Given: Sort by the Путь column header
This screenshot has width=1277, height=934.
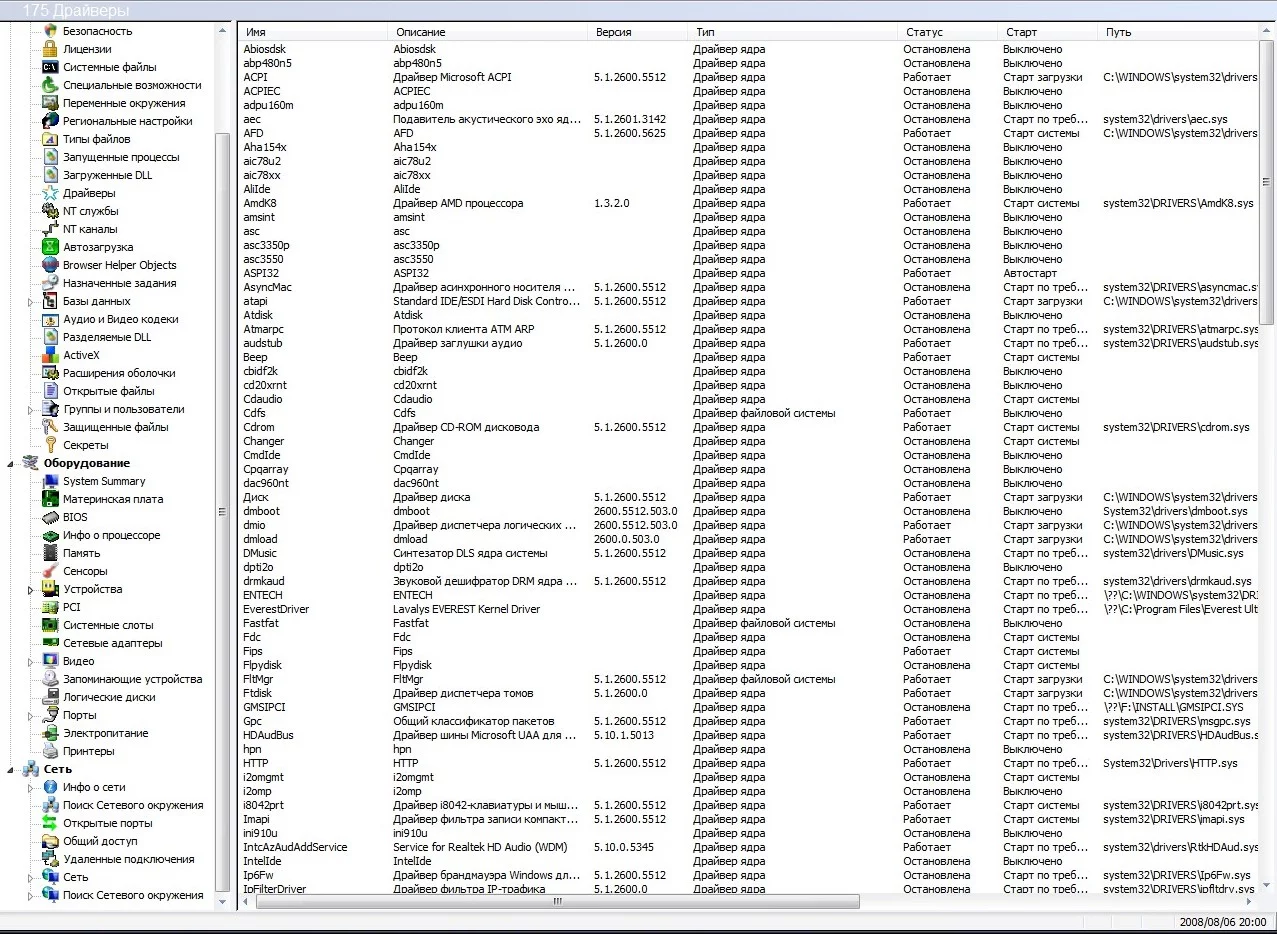Looking at the screenshot, I should click(x=1178, y=32).
